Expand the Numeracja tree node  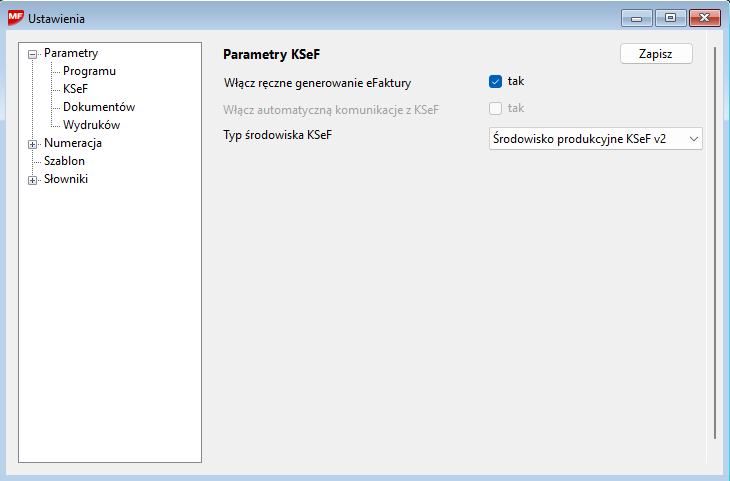pyautogui.click(x=33, y=144)
